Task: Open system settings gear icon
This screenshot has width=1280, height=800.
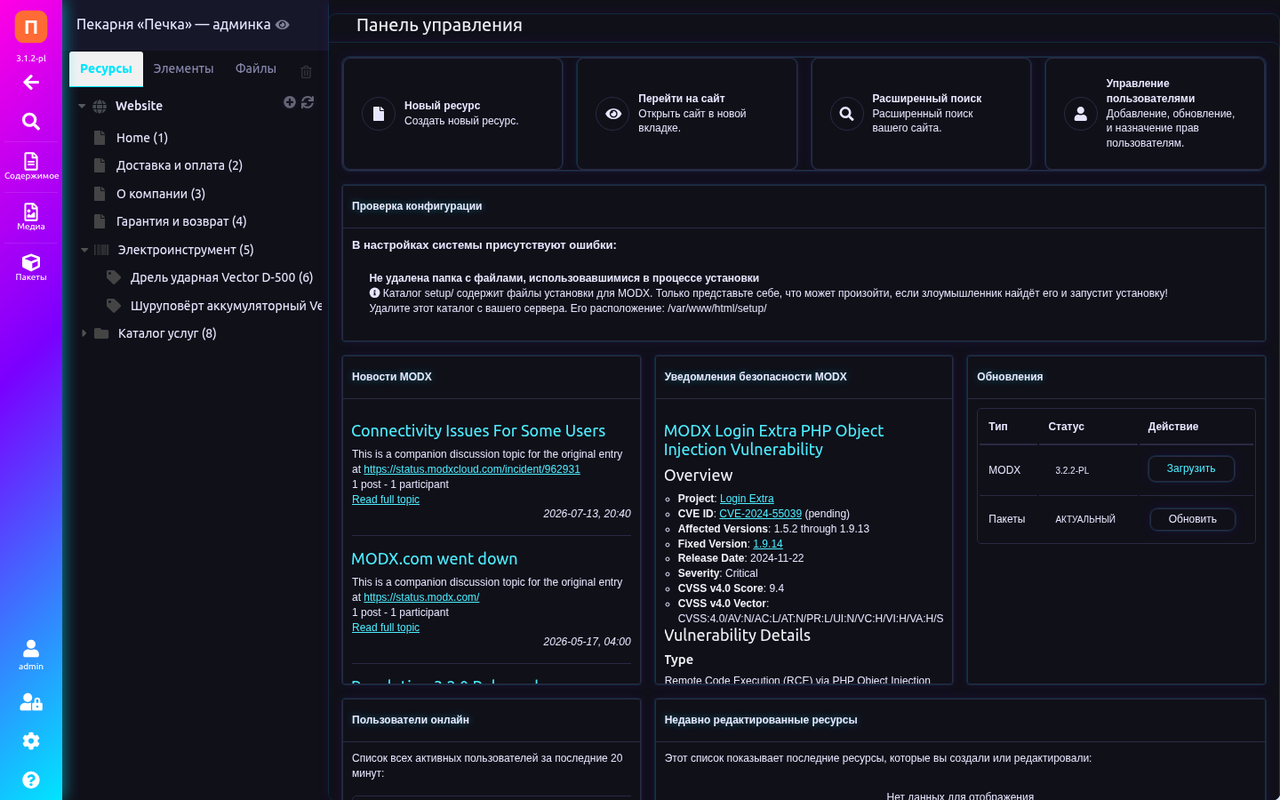Action: [31, 741]
